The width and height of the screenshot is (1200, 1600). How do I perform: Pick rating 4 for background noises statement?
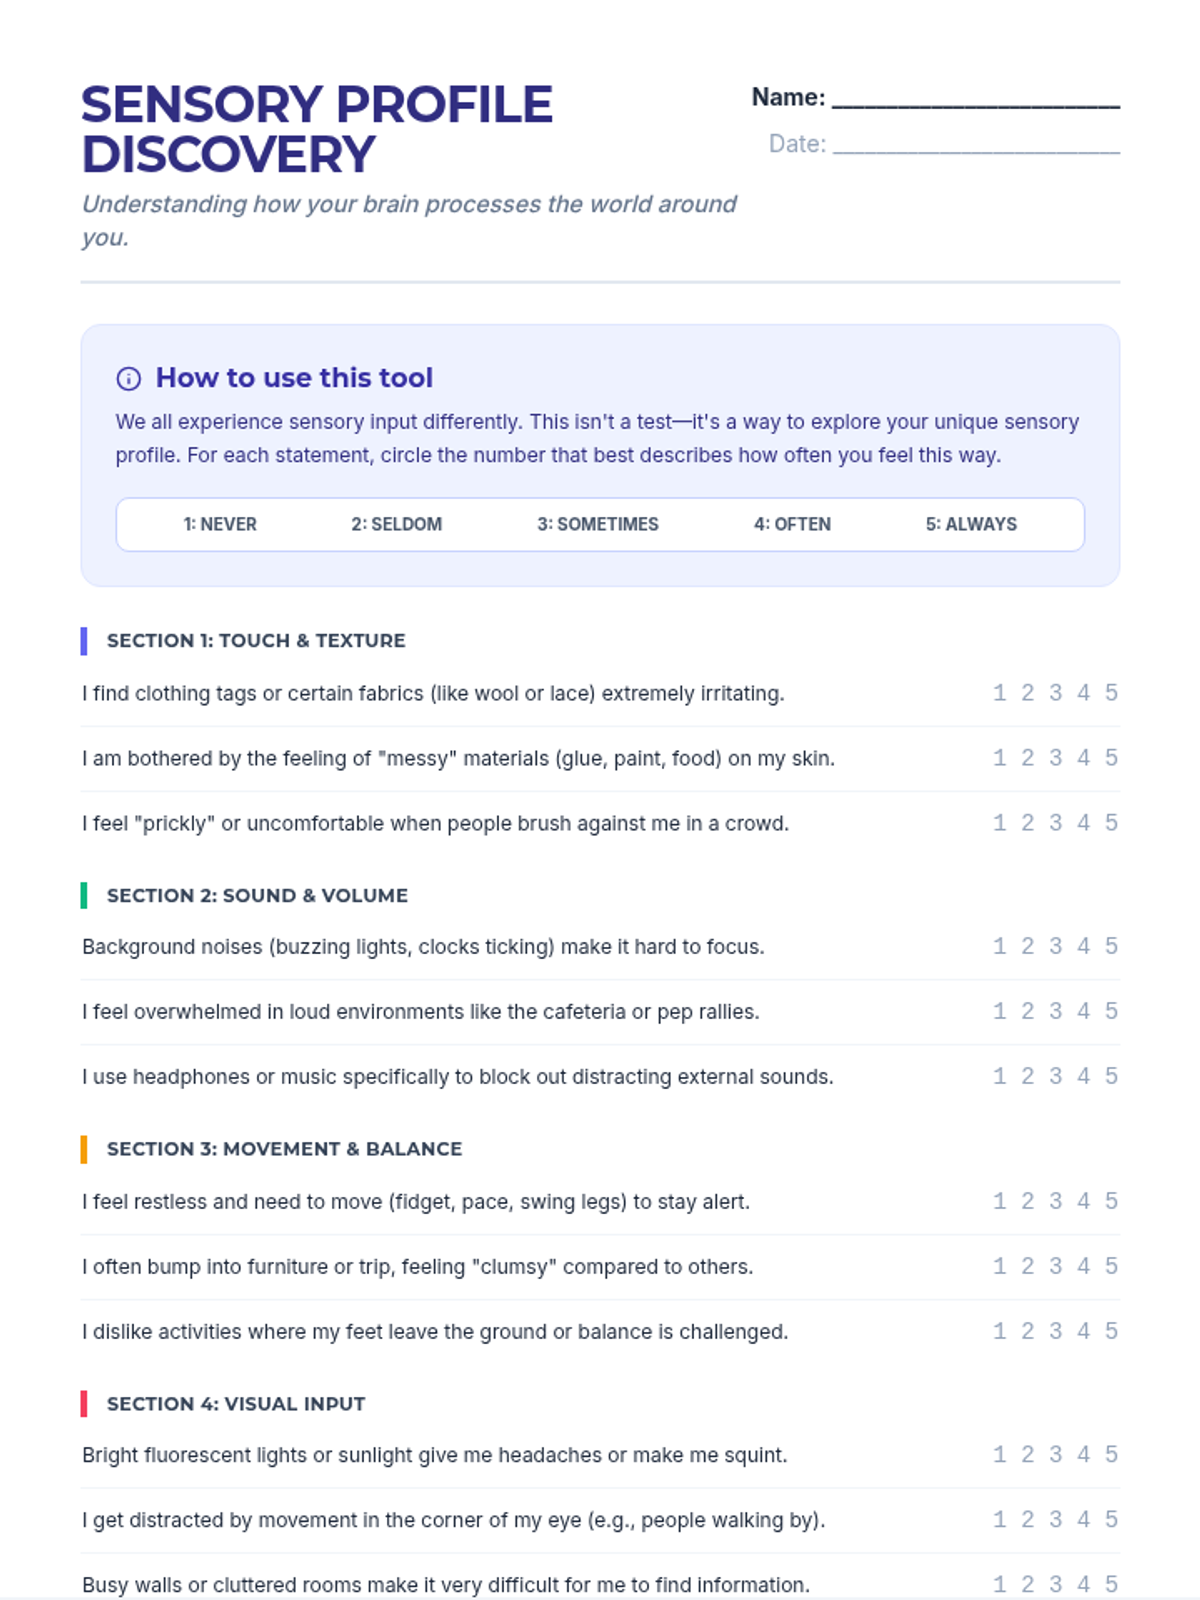pos(1083,946)
